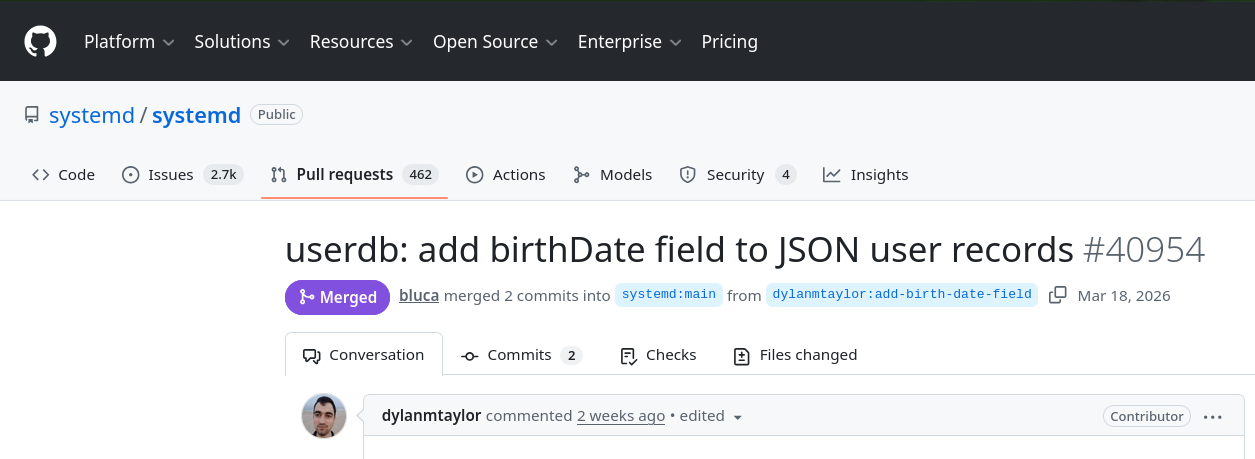Screen dimensions: 1255x459
Task: Open dylanmtaylor author link in comment
Action: pos(431,416)
